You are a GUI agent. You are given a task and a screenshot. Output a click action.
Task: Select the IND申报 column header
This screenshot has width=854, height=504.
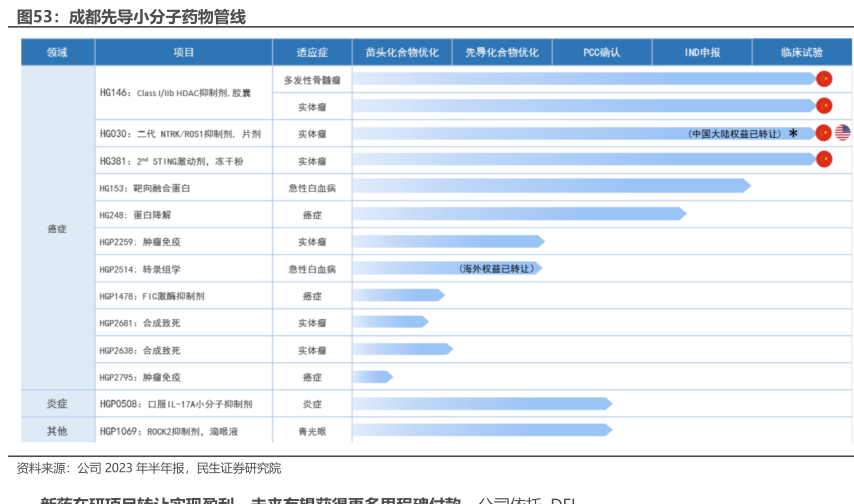point(702,52)
